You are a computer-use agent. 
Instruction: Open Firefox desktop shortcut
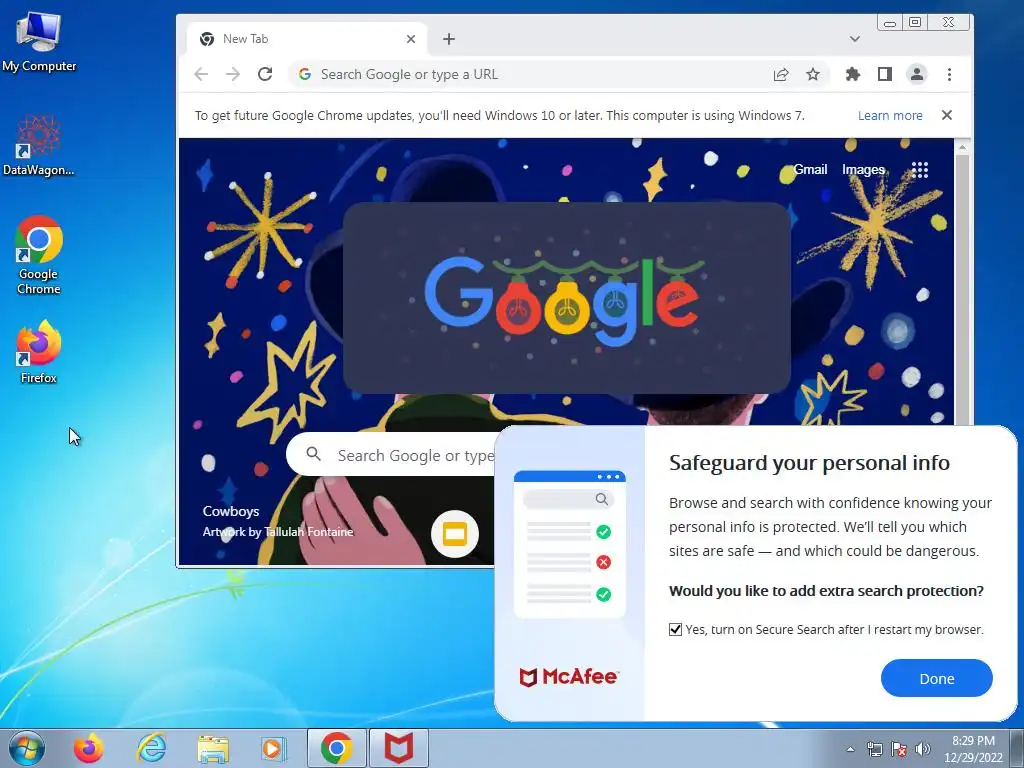pos(39,352)
